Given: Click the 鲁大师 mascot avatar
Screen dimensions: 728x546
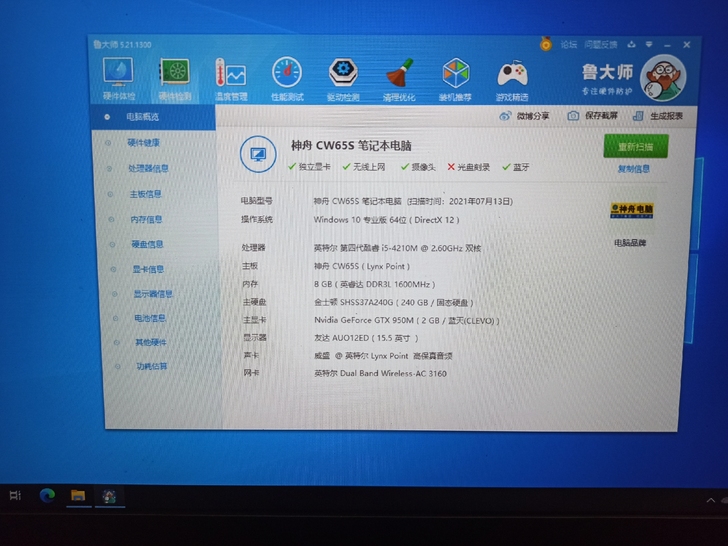Looking at the screenshot, I should pyautogui.click(x=663, y=77).
